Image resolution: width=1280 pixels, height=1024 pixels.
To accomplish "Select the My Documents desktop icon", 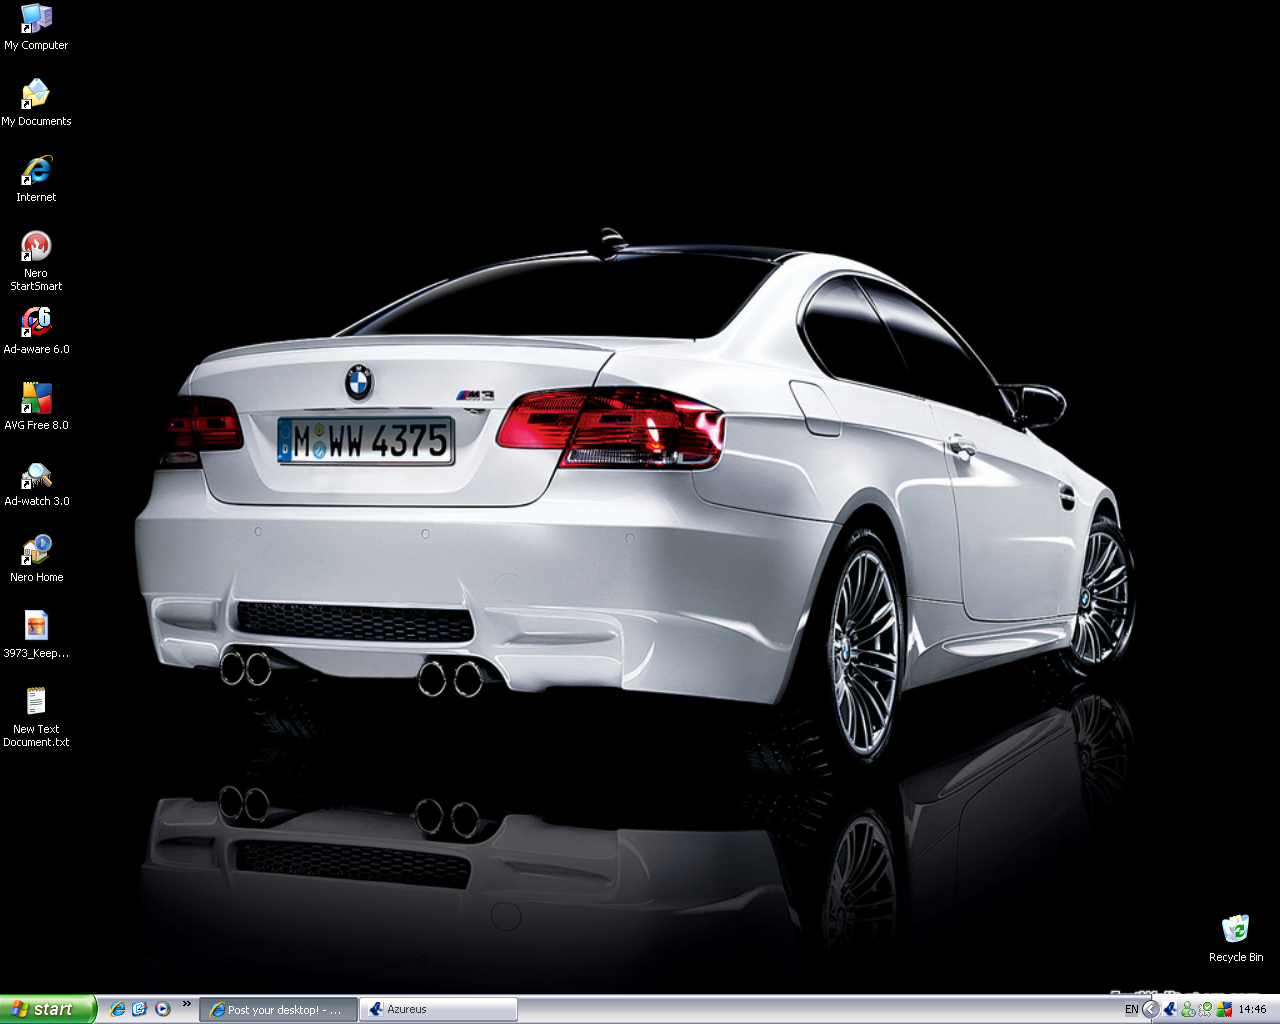I will tap(36, 104).
